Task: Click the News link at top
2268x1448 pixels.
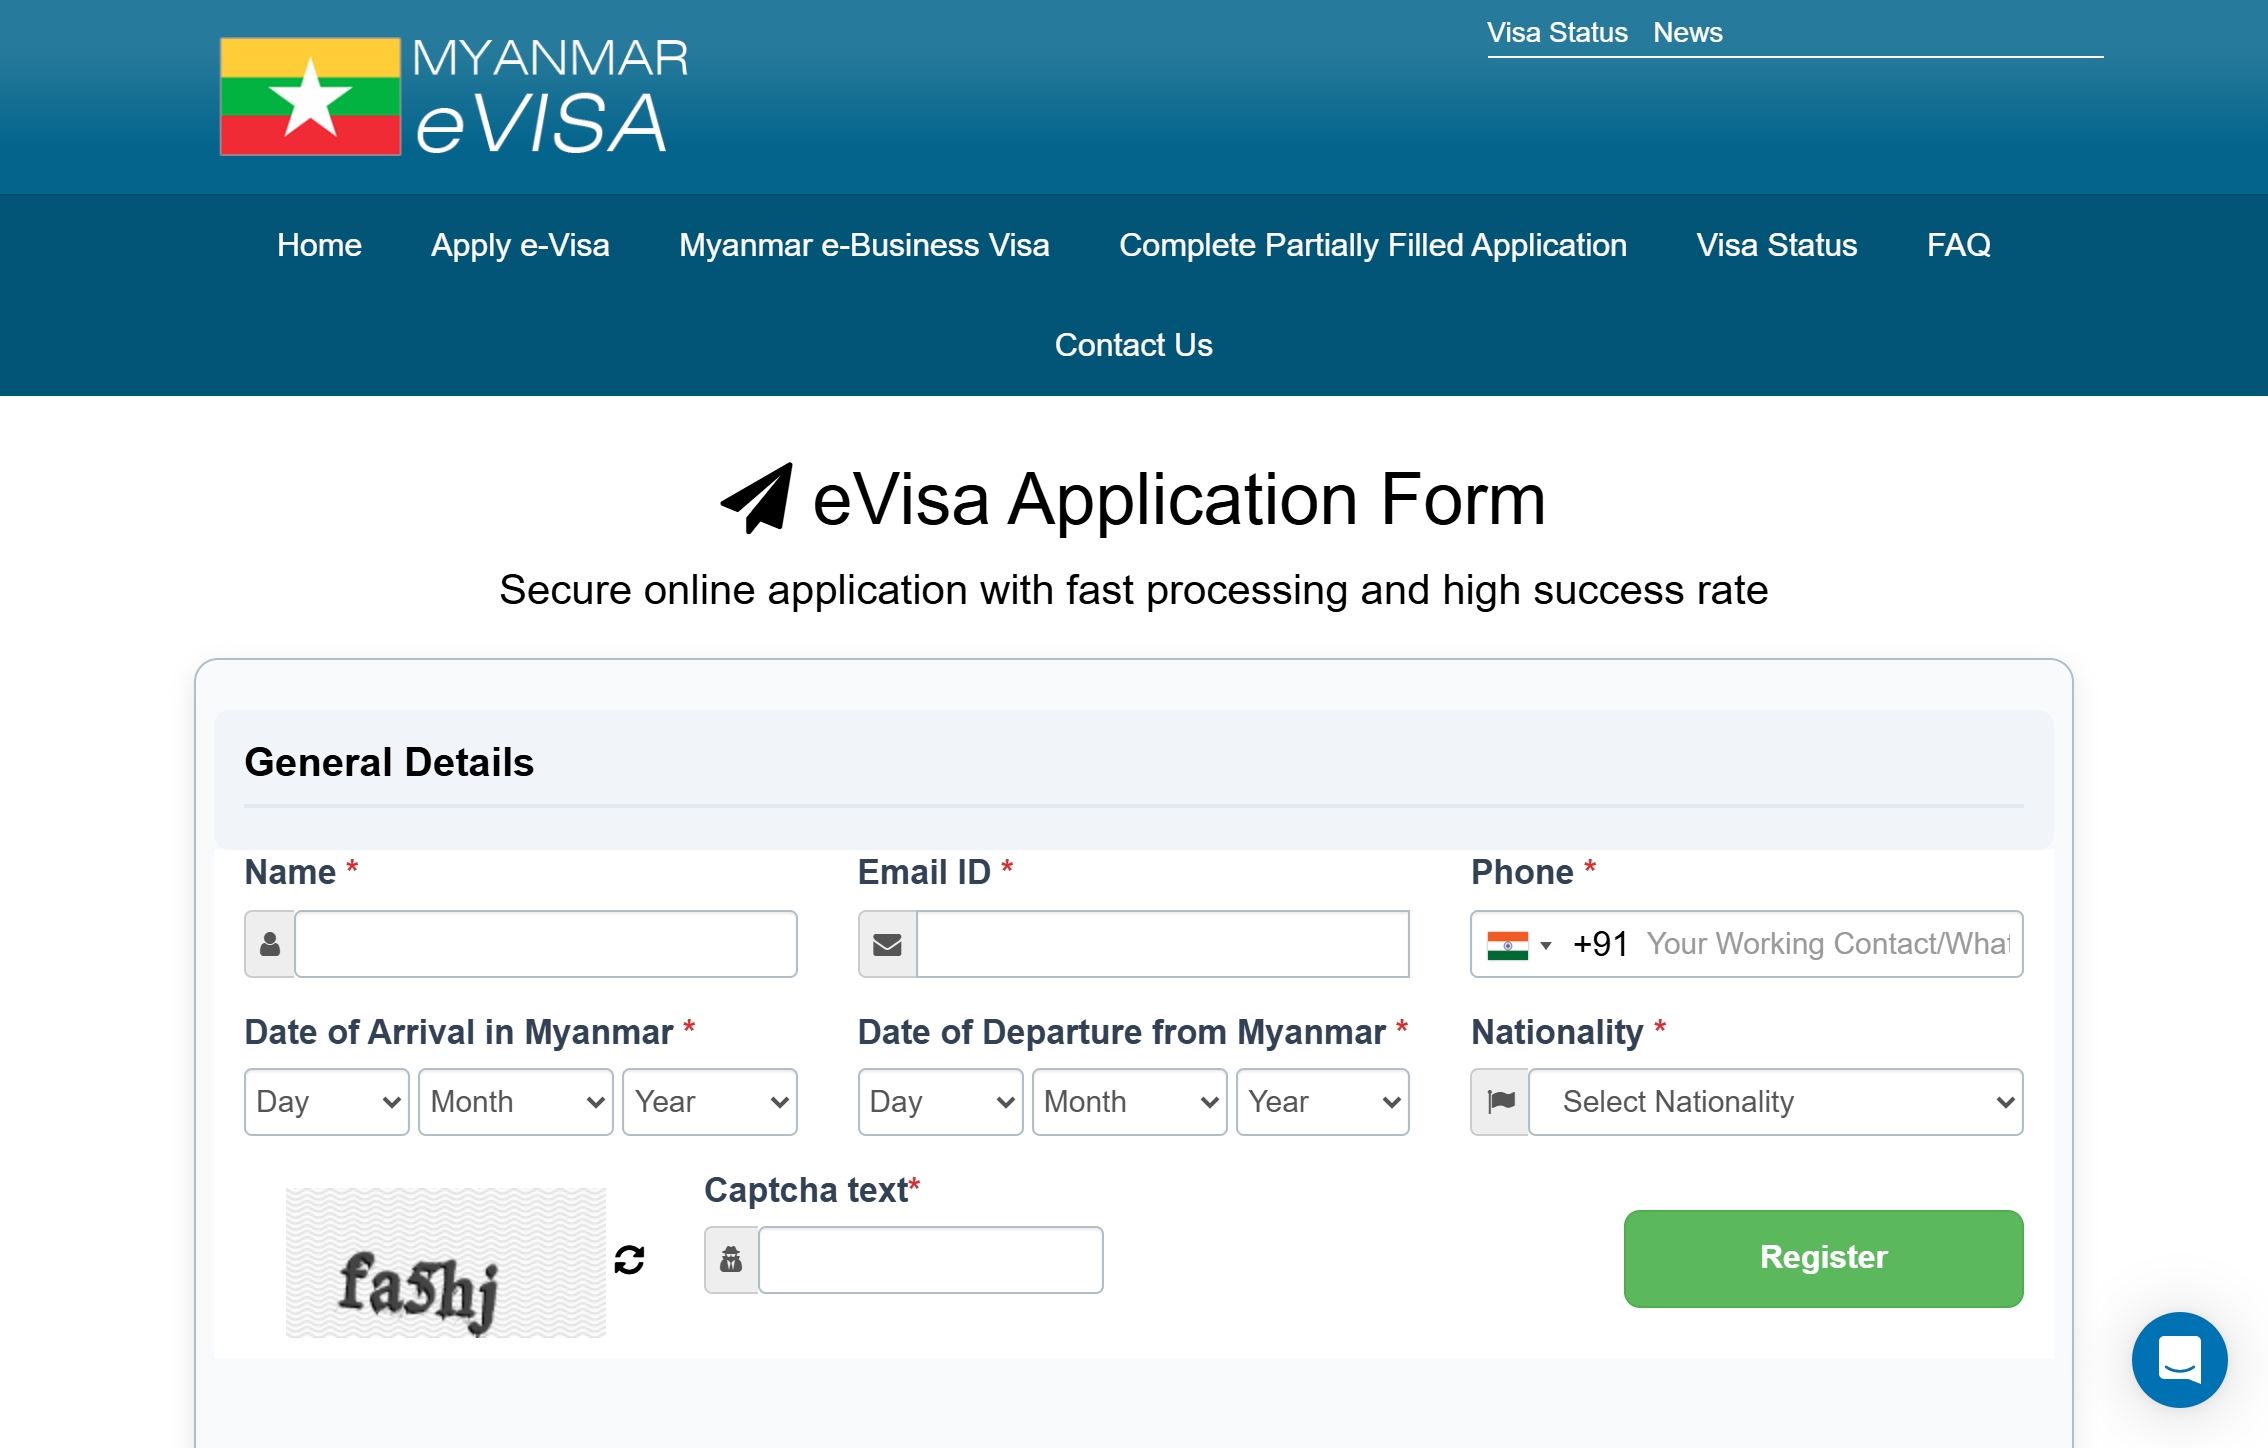Action: click(x=1687, y=33)
